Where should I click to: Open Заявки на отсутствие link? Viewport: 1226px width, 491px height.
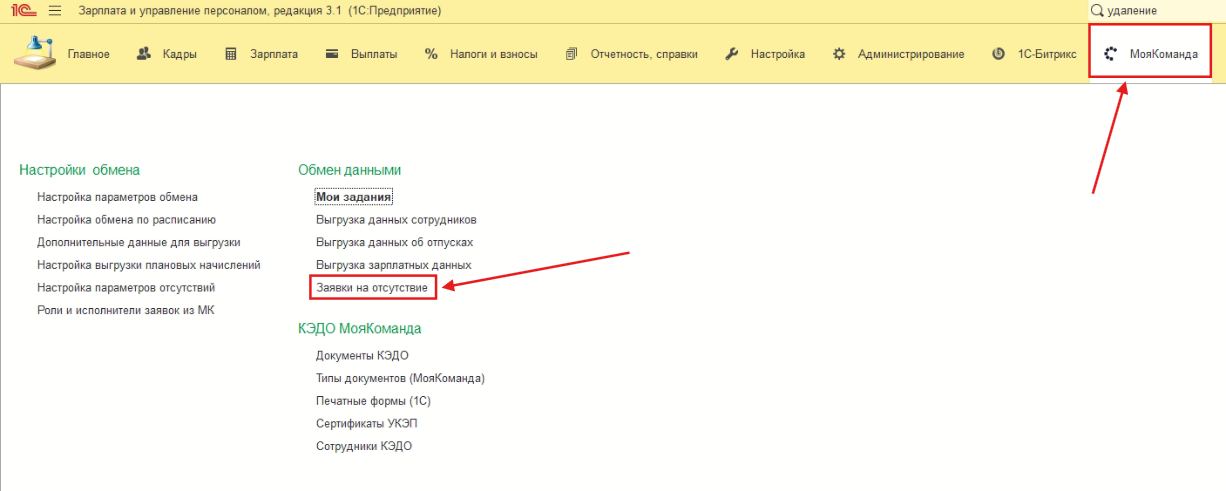pyautogui.click(x=372, y=287)
